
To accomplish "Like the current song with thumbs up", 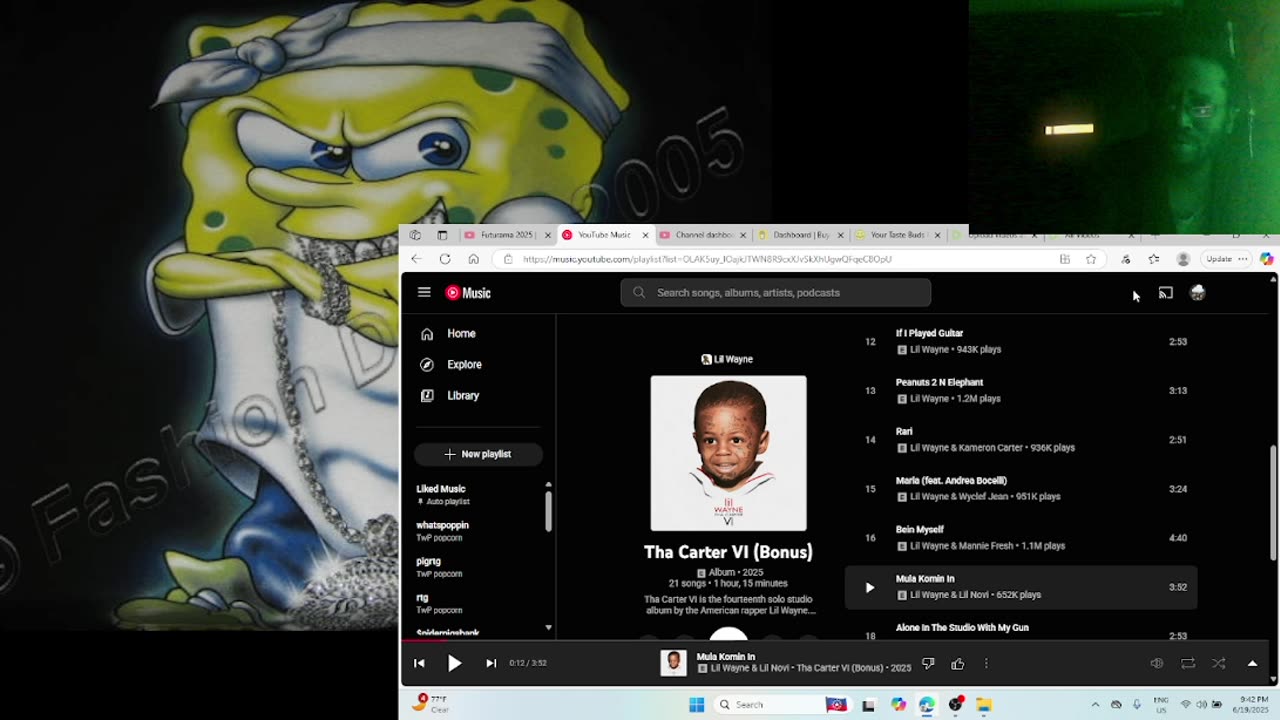I will click(x=957, y=663).
